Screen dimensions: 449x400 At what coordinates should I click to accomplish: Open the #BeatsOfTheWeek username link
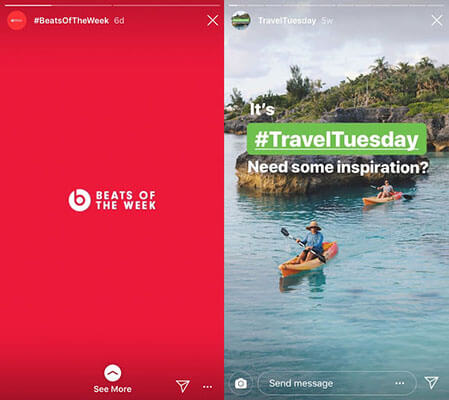tap(71, 21)
